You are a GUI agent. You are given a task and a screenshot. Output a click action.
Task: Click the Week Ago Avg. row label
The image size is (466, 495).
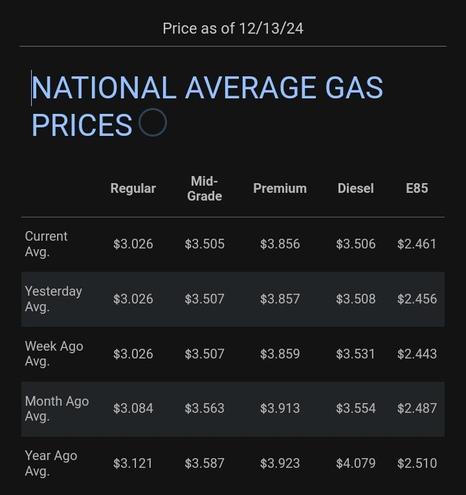click(54, 354)
